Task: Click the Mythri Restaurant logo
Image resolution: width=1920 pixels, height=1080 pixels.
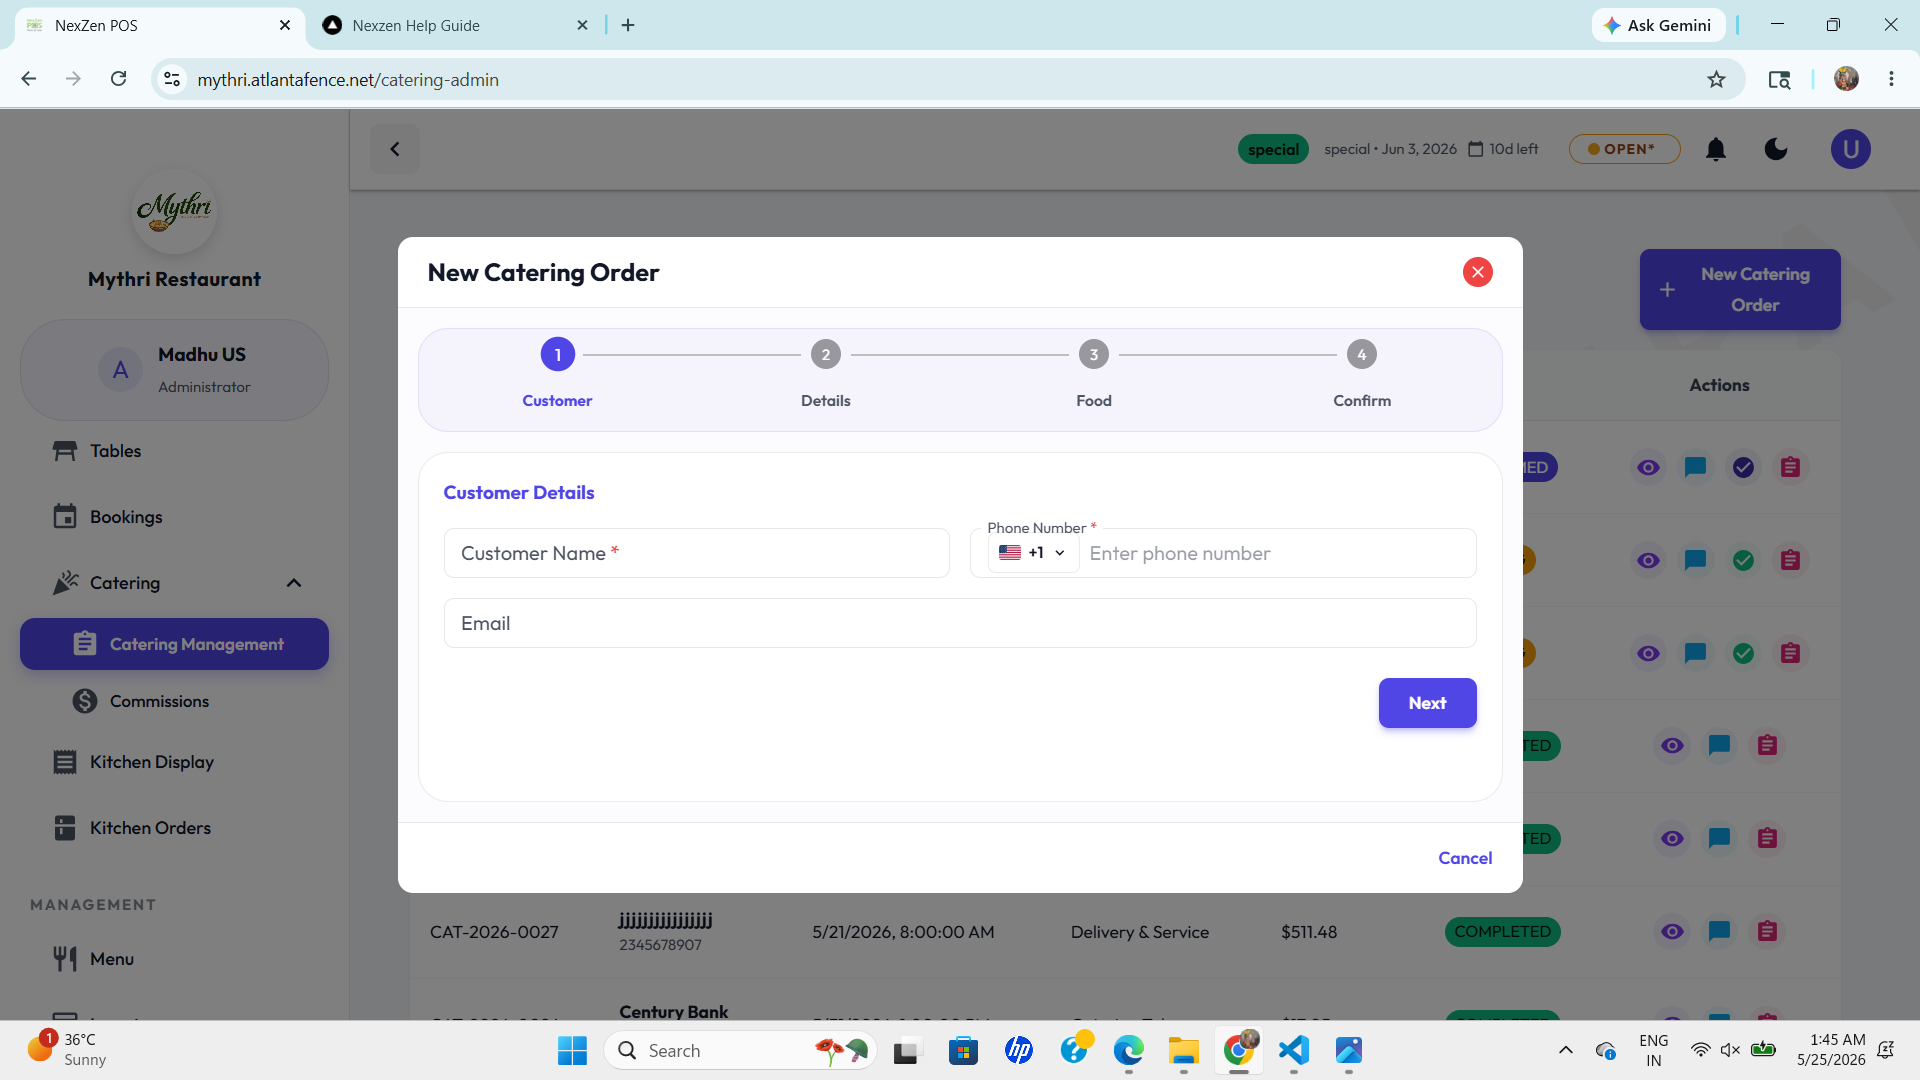Action: click(174, 211)
